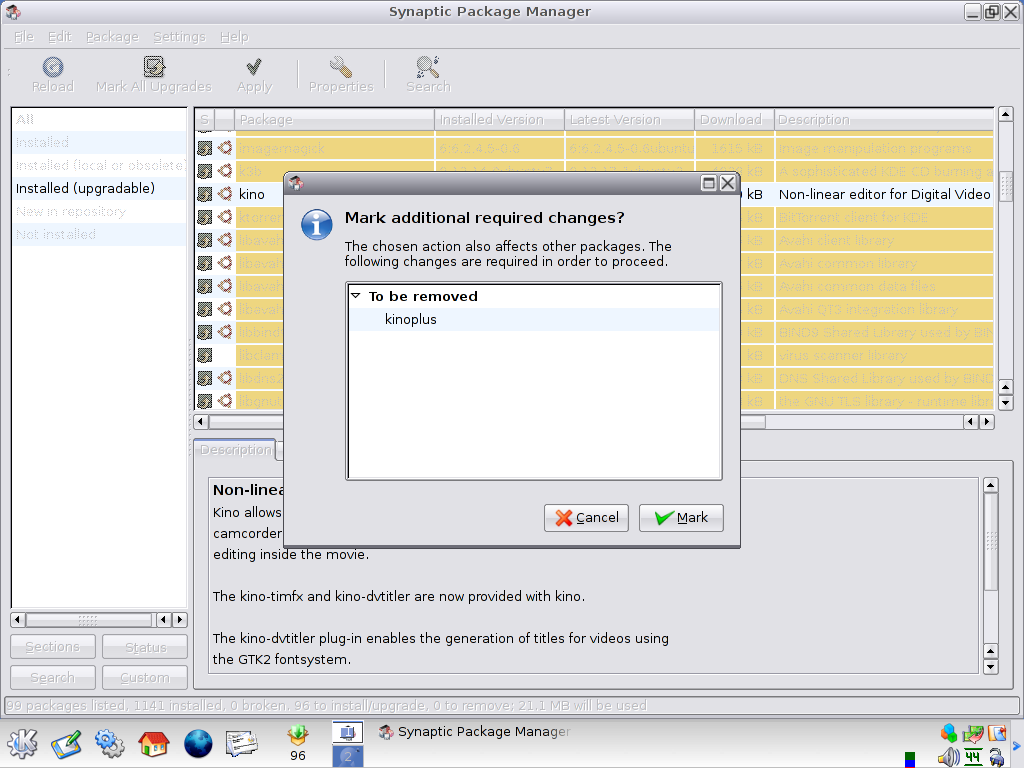
Task: Click package list scroll down arrow
Action: click(x=1006, y=403)
